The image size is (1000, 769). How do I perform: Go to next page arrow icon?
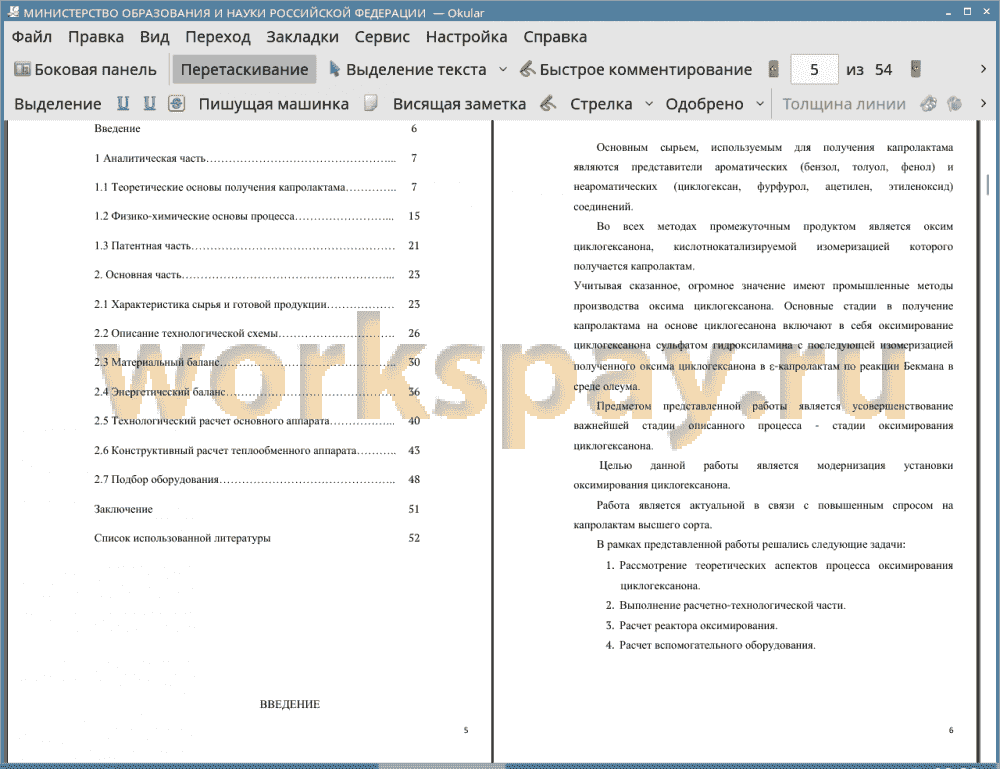pyautogui.click(x=915, y=69)
